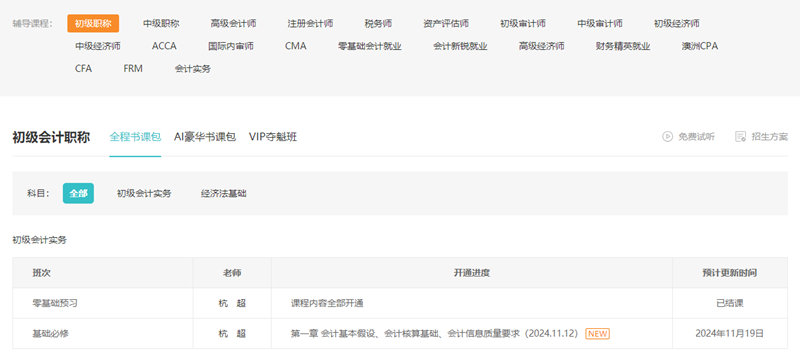Open the 注册会计师 course category
The height and width of the screenshot is (361, 800).
coord(310,23)
